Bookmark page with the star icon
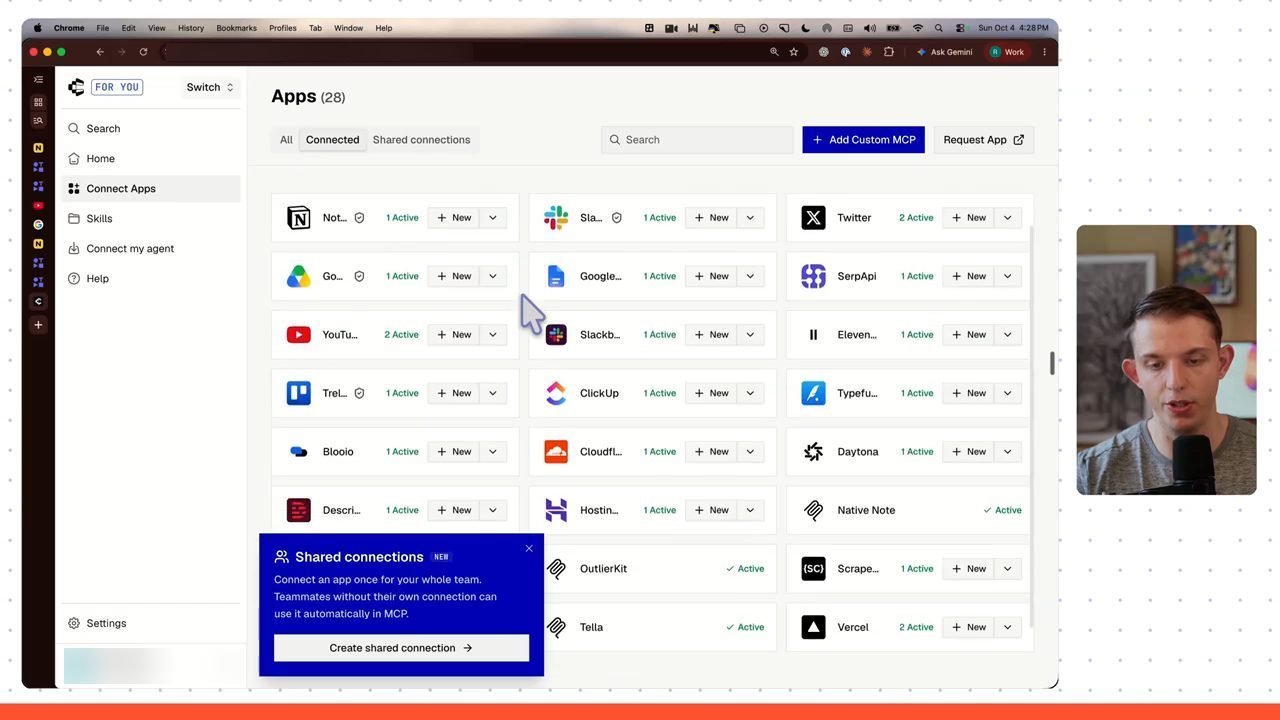Screen dimensions: 1280x720 794,52
